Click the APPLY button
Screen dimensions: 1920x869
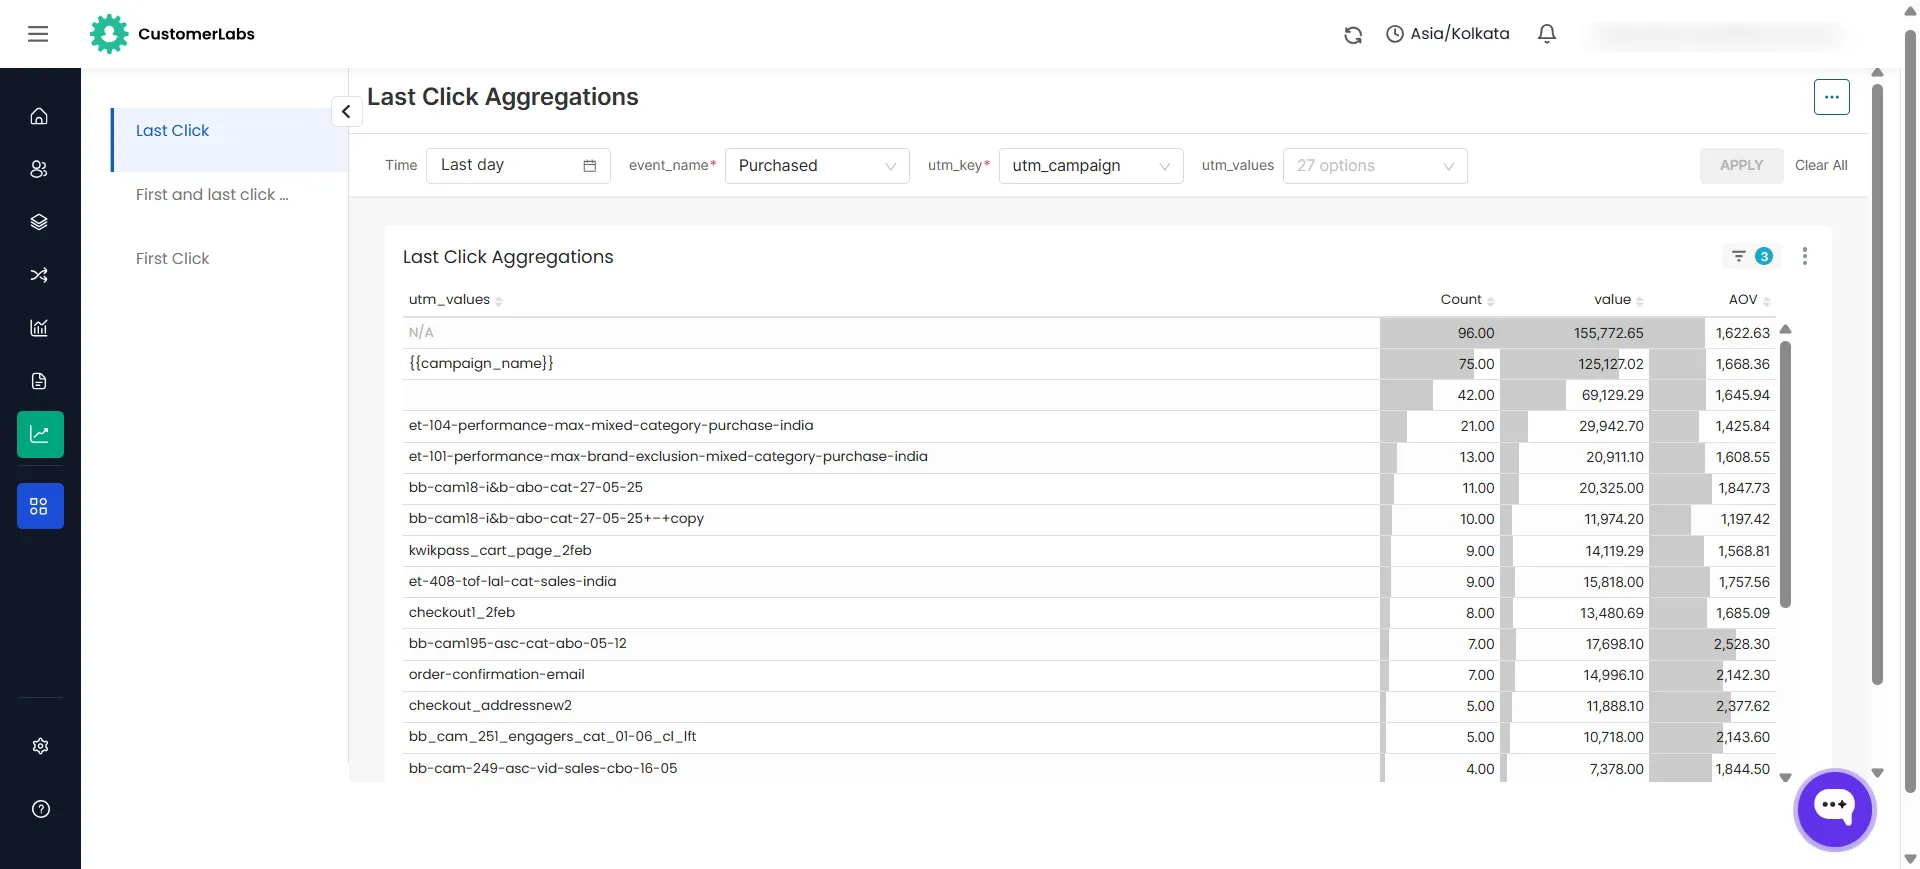[1741, 166]
